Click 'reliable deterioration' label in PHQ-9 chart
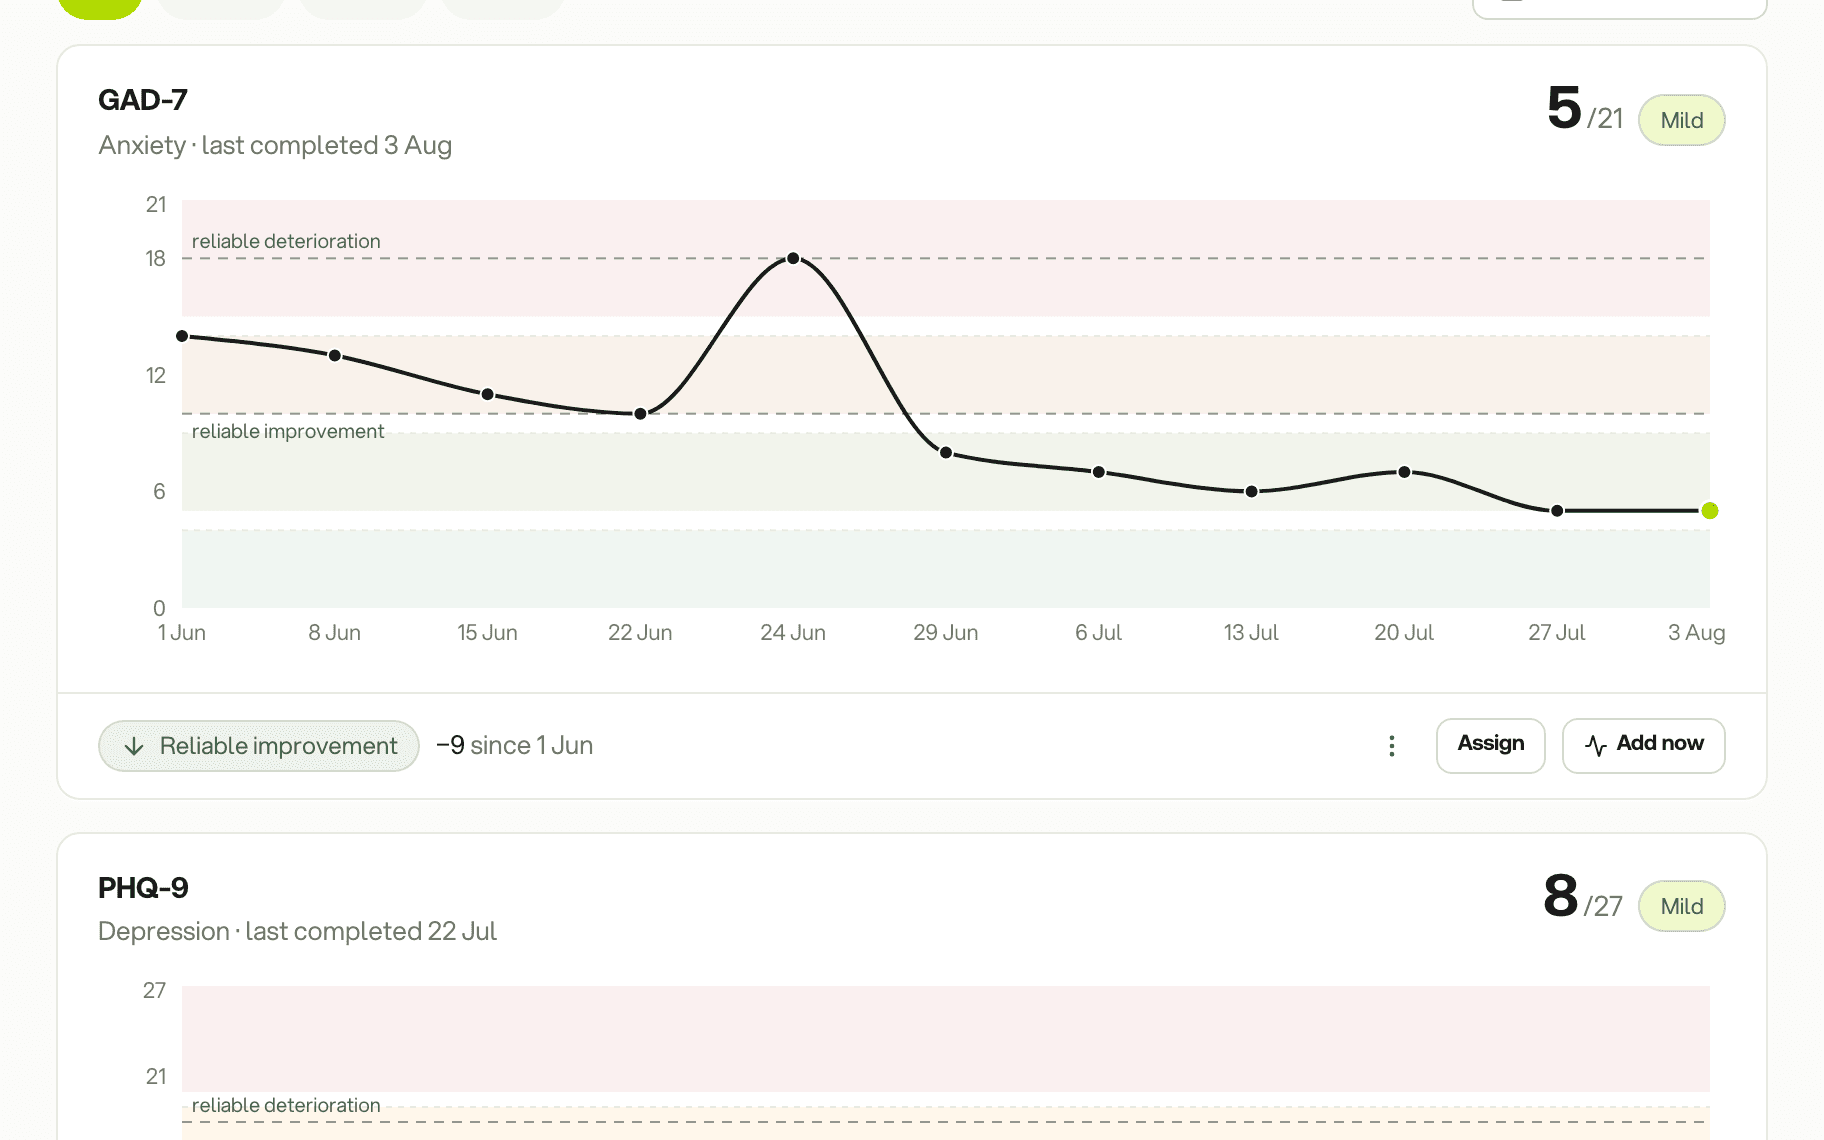Screen dimensions: 1824x1140 click(286, 1105)
